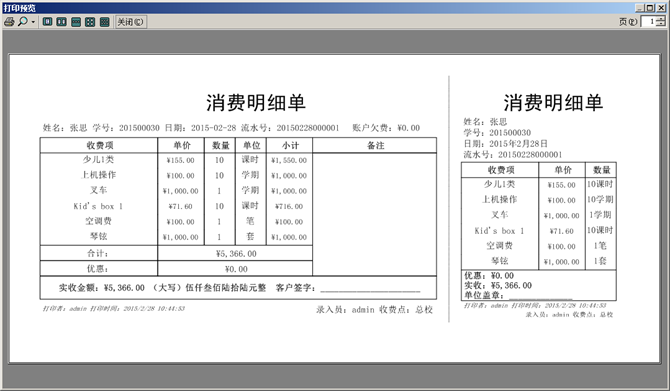This screenshot has width=670, height=391.
Task: Switch to three pages layout view
Action: pos(76,21)
